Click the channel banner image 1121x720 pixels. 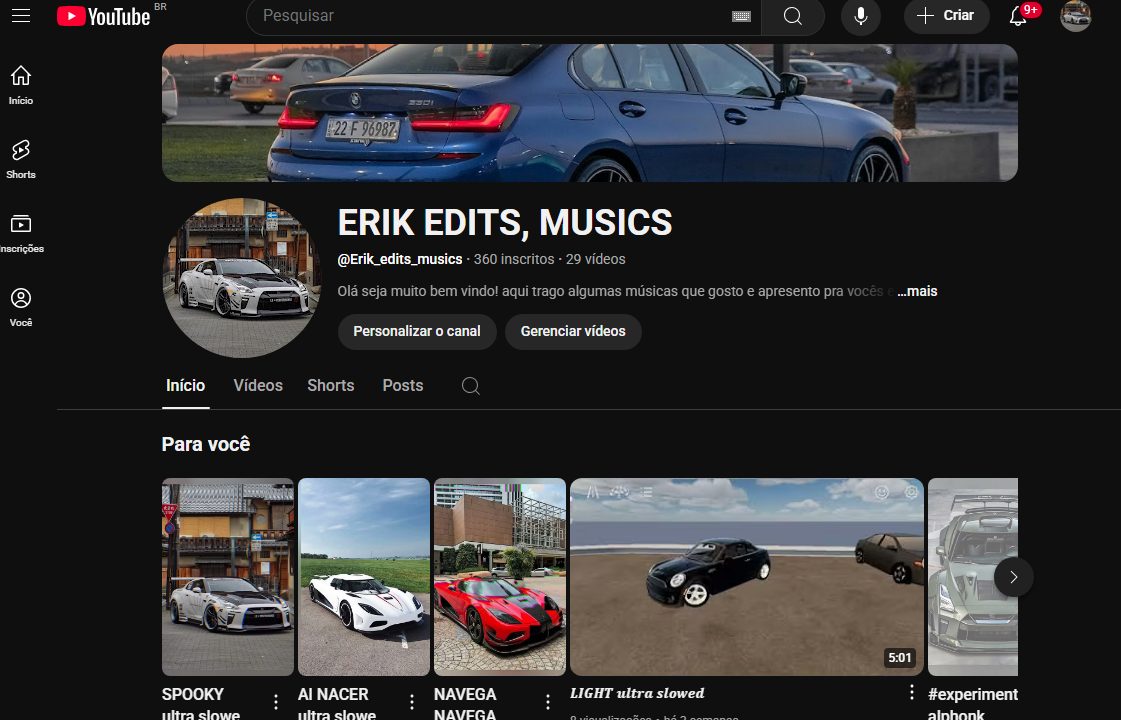pos(590,113)
